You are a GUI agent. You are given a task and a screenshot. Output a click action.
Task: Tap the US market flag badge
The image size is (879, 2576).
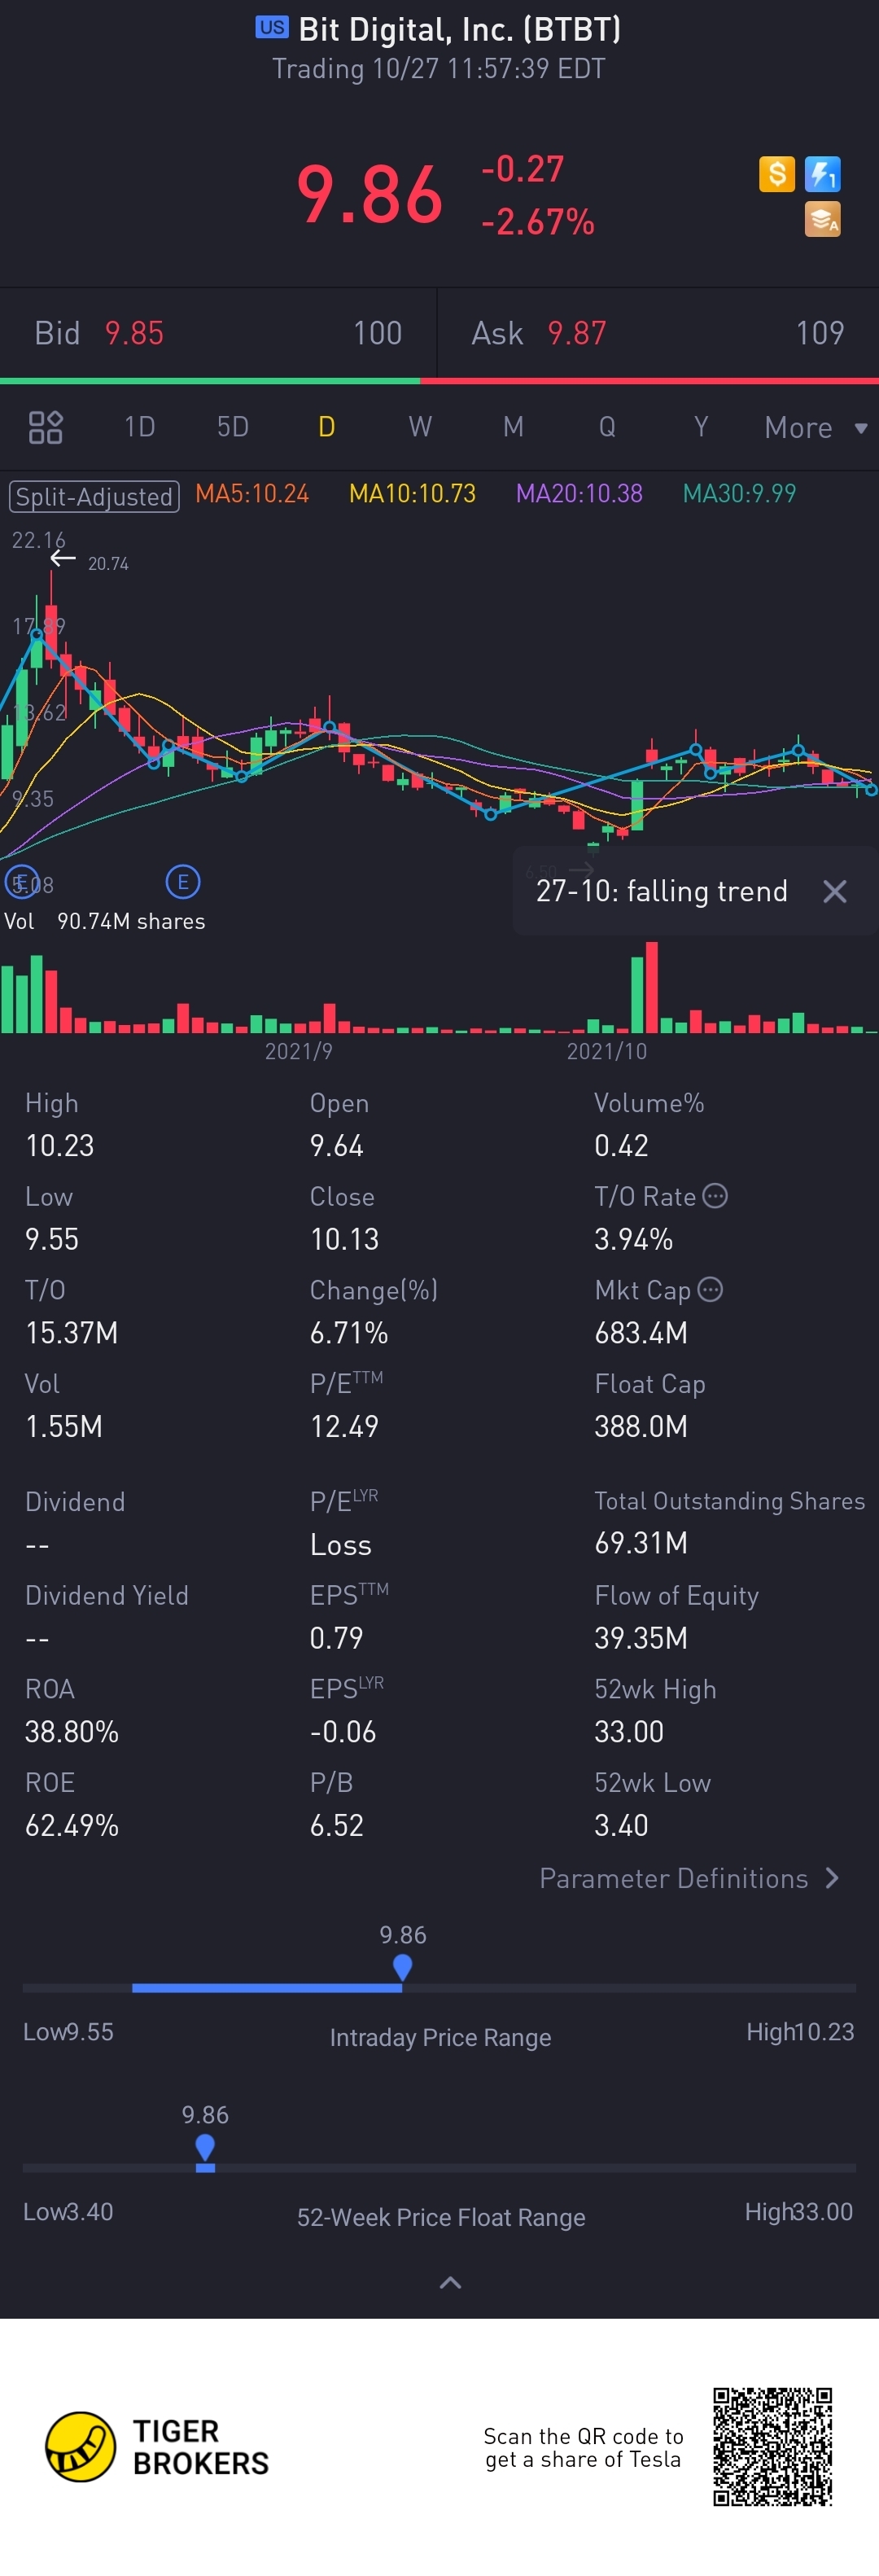coord(272,27)
